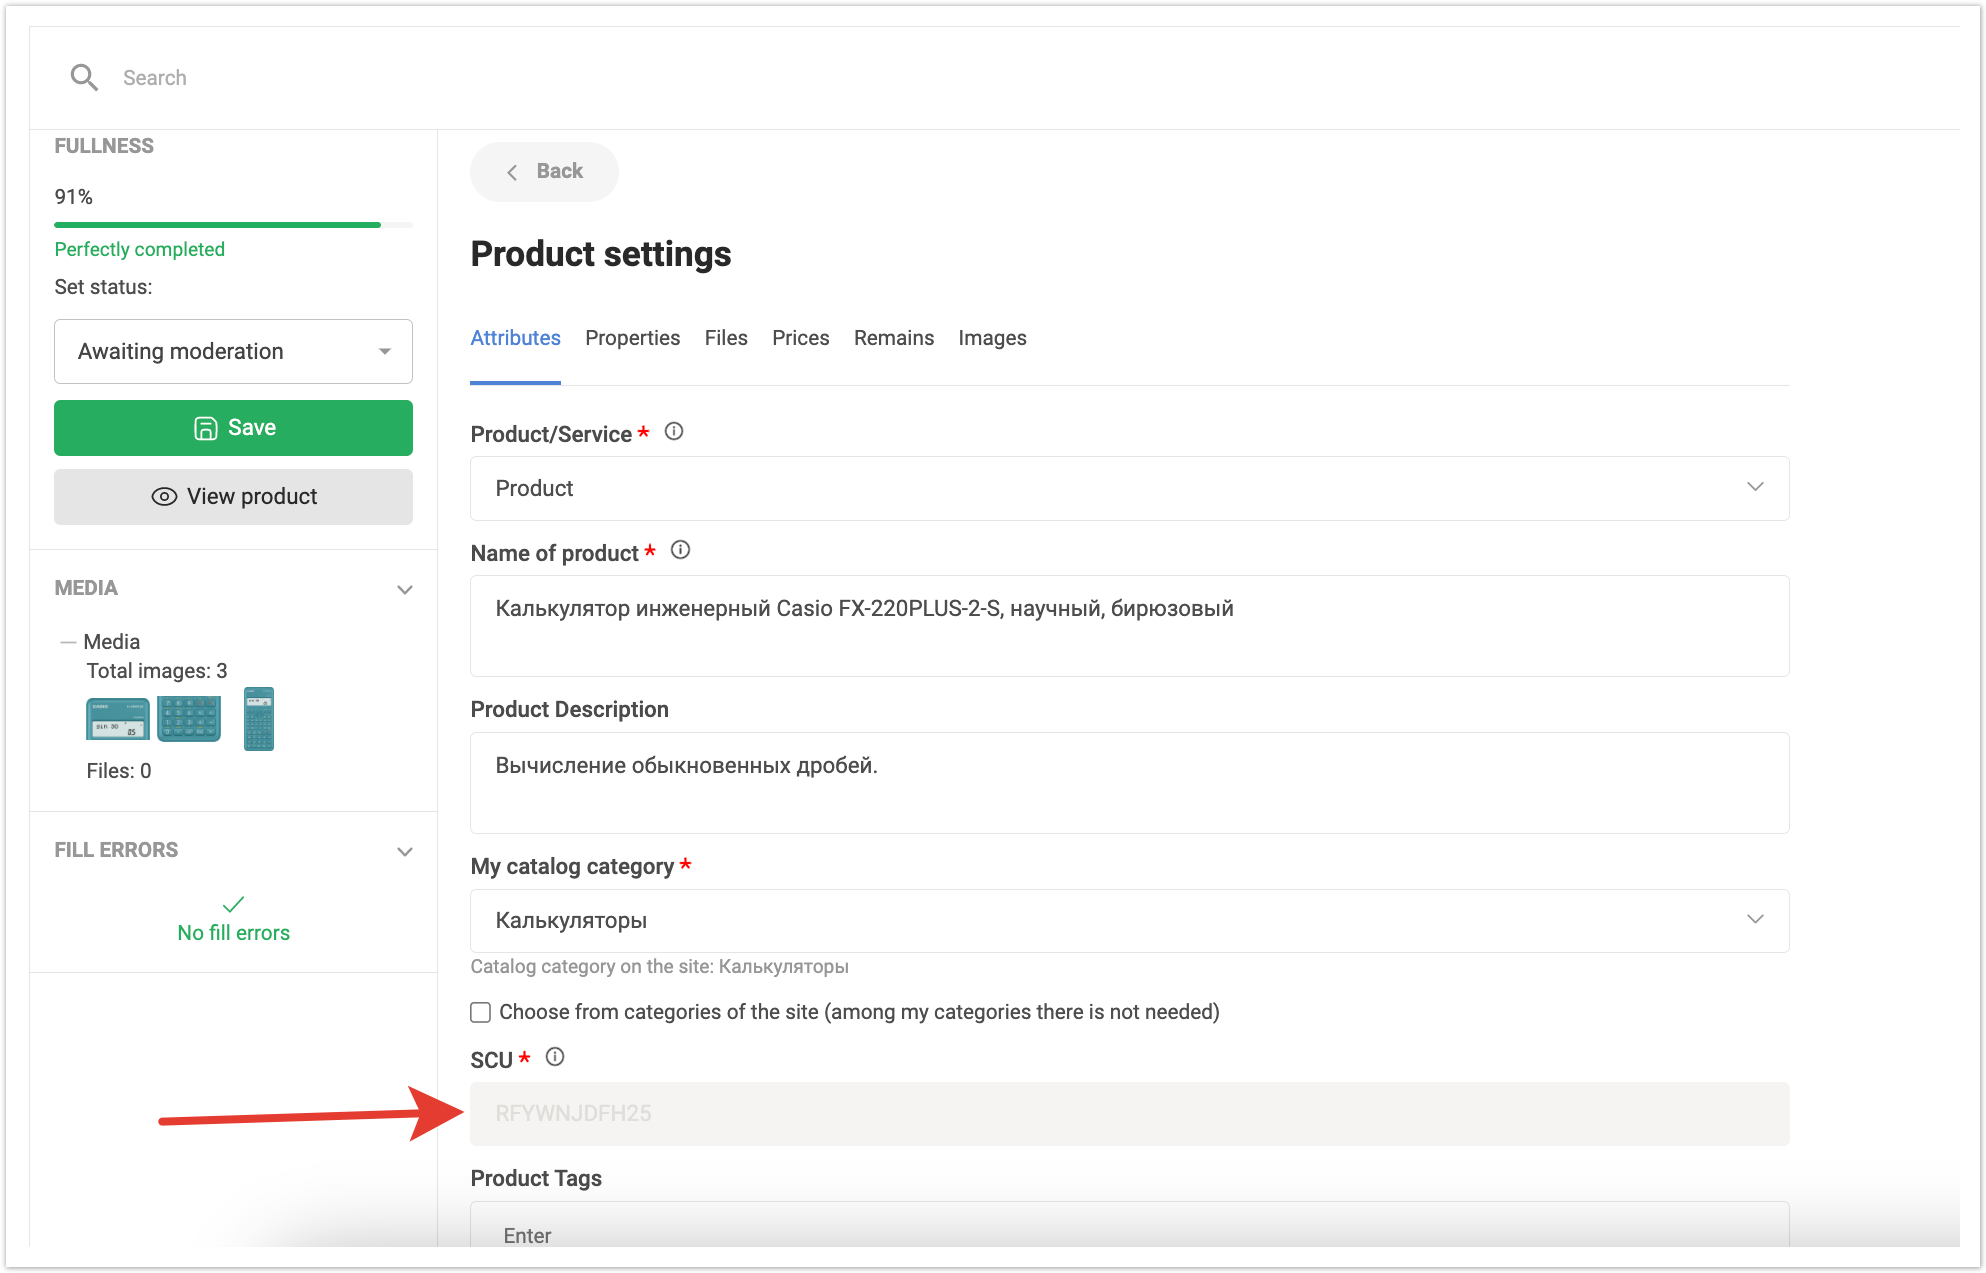1986x1273 pixels.
Task: Open the third vertical calculator thumbnail
Action: (259, 719)
